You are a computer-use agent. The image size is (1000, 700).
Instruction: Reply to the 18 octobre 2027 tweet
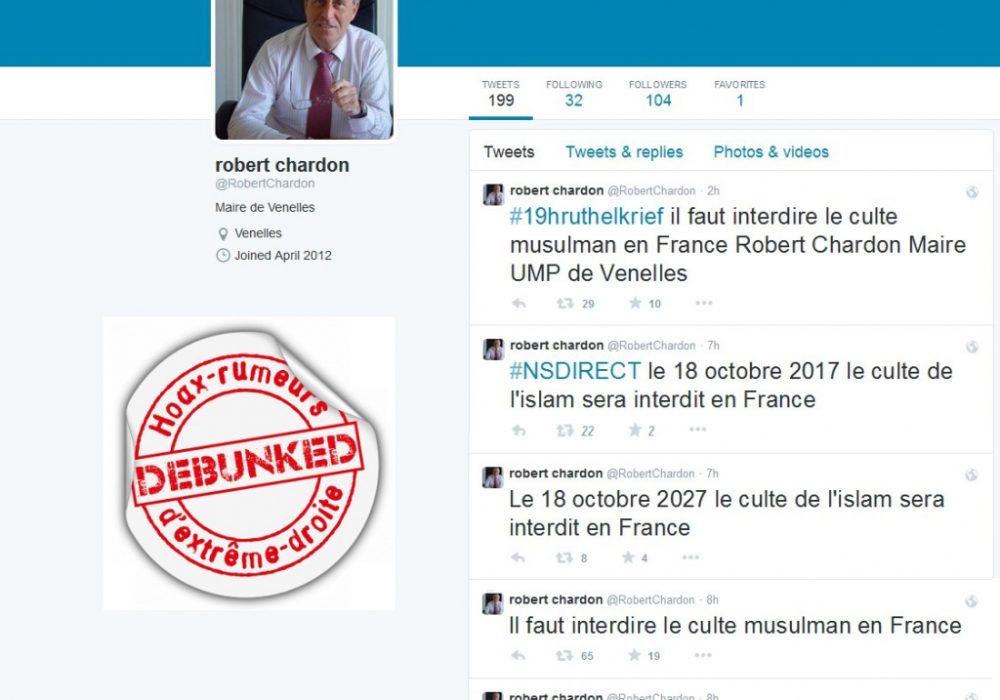coord(518,558)
